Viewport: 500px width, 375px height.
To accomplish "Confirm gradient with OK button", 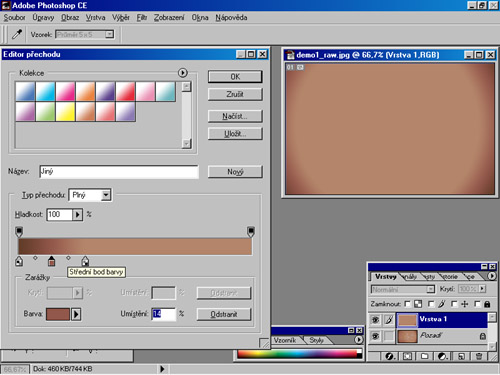I will (x=235, y=77).
